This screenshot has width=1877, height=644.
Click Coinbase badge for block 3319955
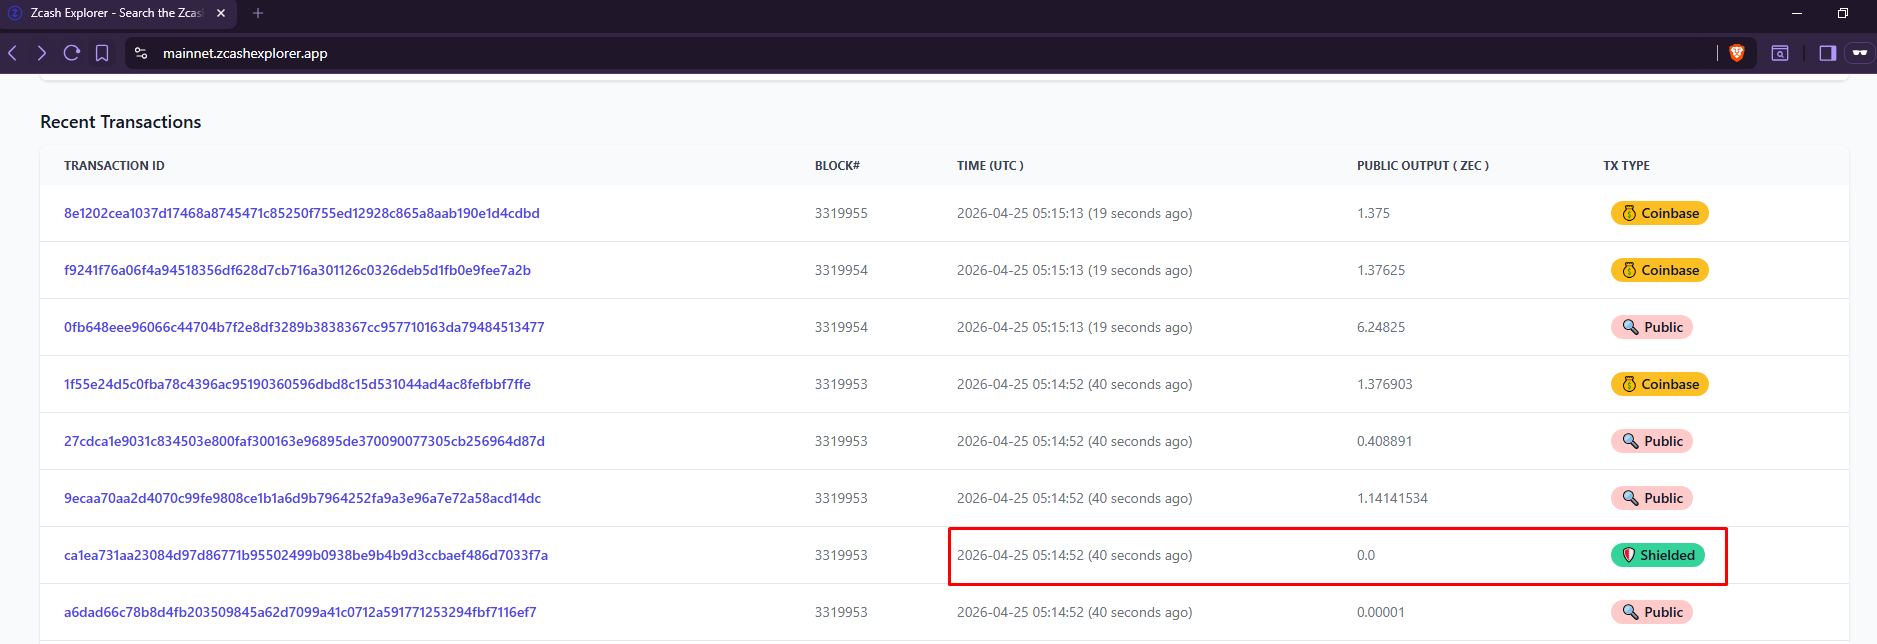(1659, 213)
